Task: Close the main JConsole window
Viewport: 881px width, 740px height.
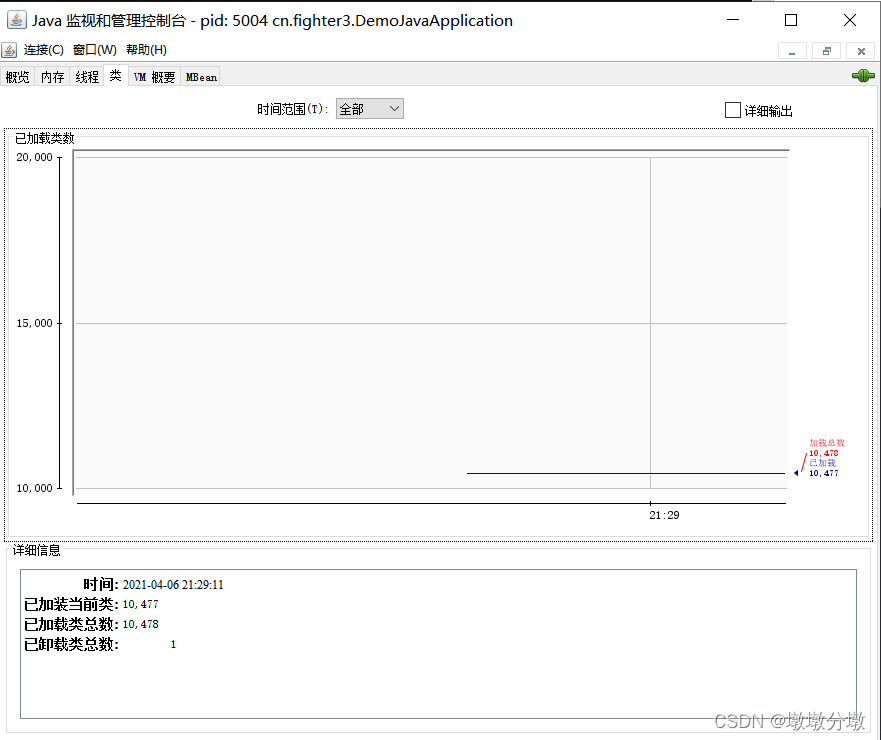Action: (850, 20)
